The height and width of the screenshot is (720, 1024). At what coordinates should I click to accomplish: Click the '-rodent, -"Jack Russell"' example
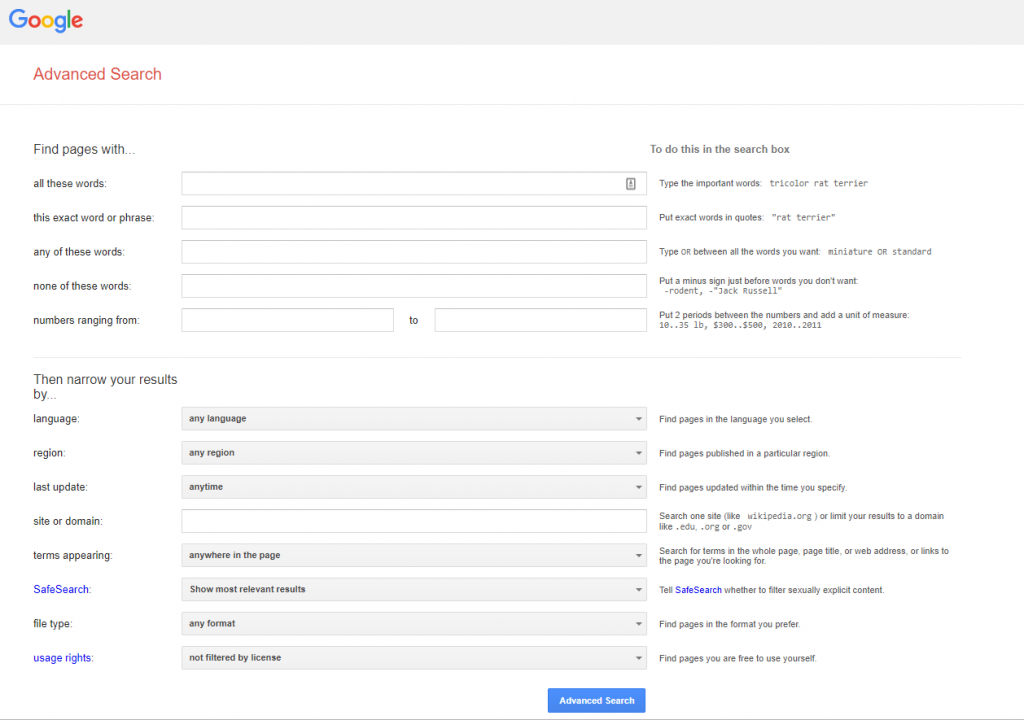tap(723, 291)
